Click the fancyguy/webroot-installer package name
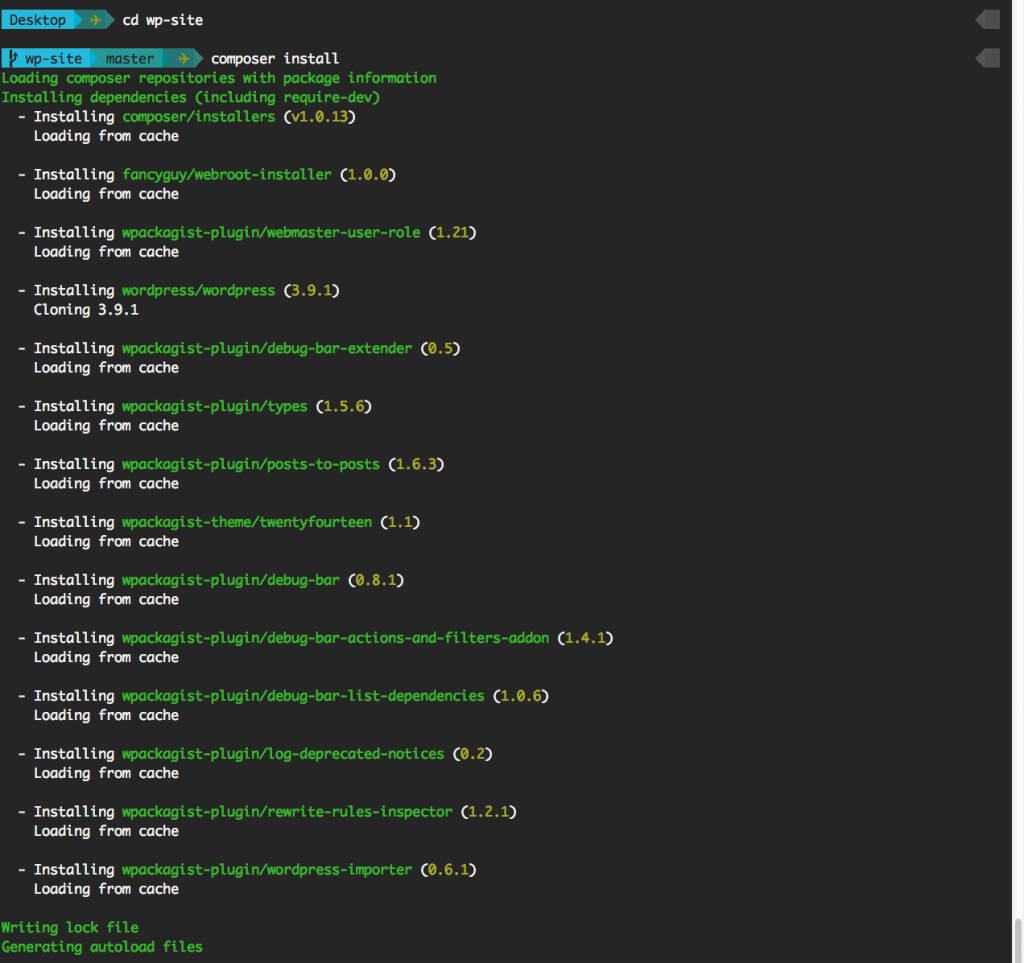Screen dimensions: 1024x963 click(x=227, y=175)
